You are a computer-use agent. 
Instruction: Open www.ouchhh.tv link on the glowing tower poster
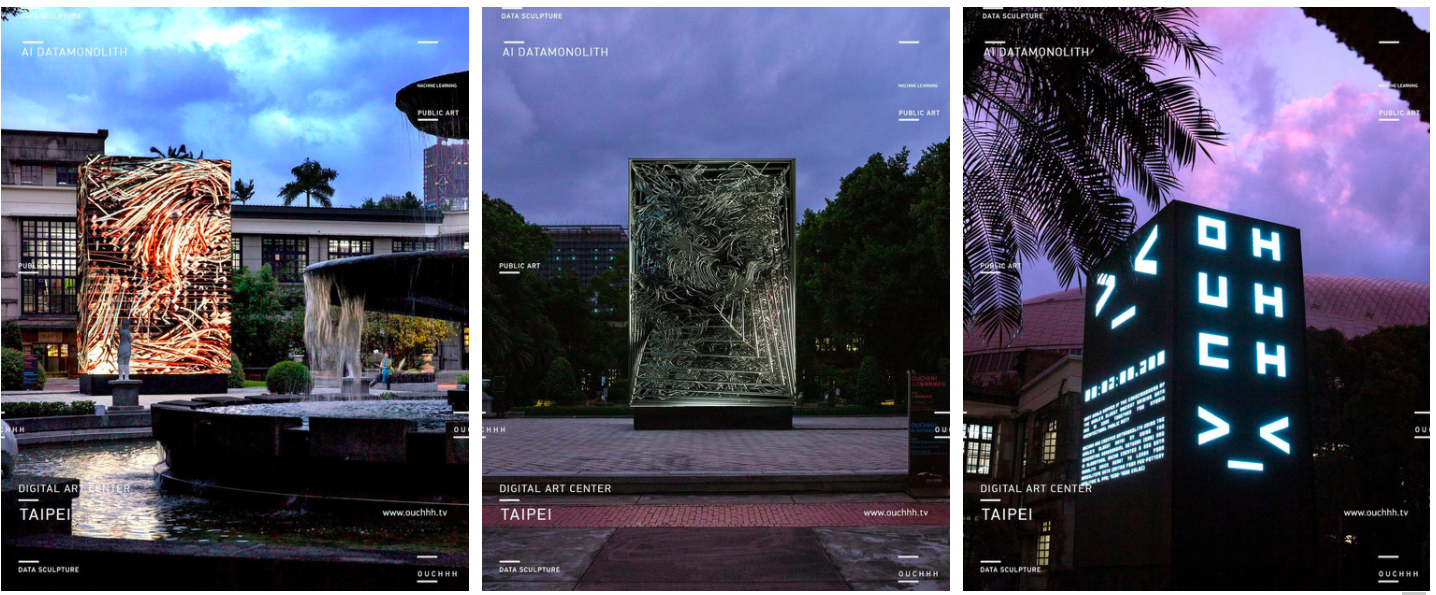(1375, 513)
